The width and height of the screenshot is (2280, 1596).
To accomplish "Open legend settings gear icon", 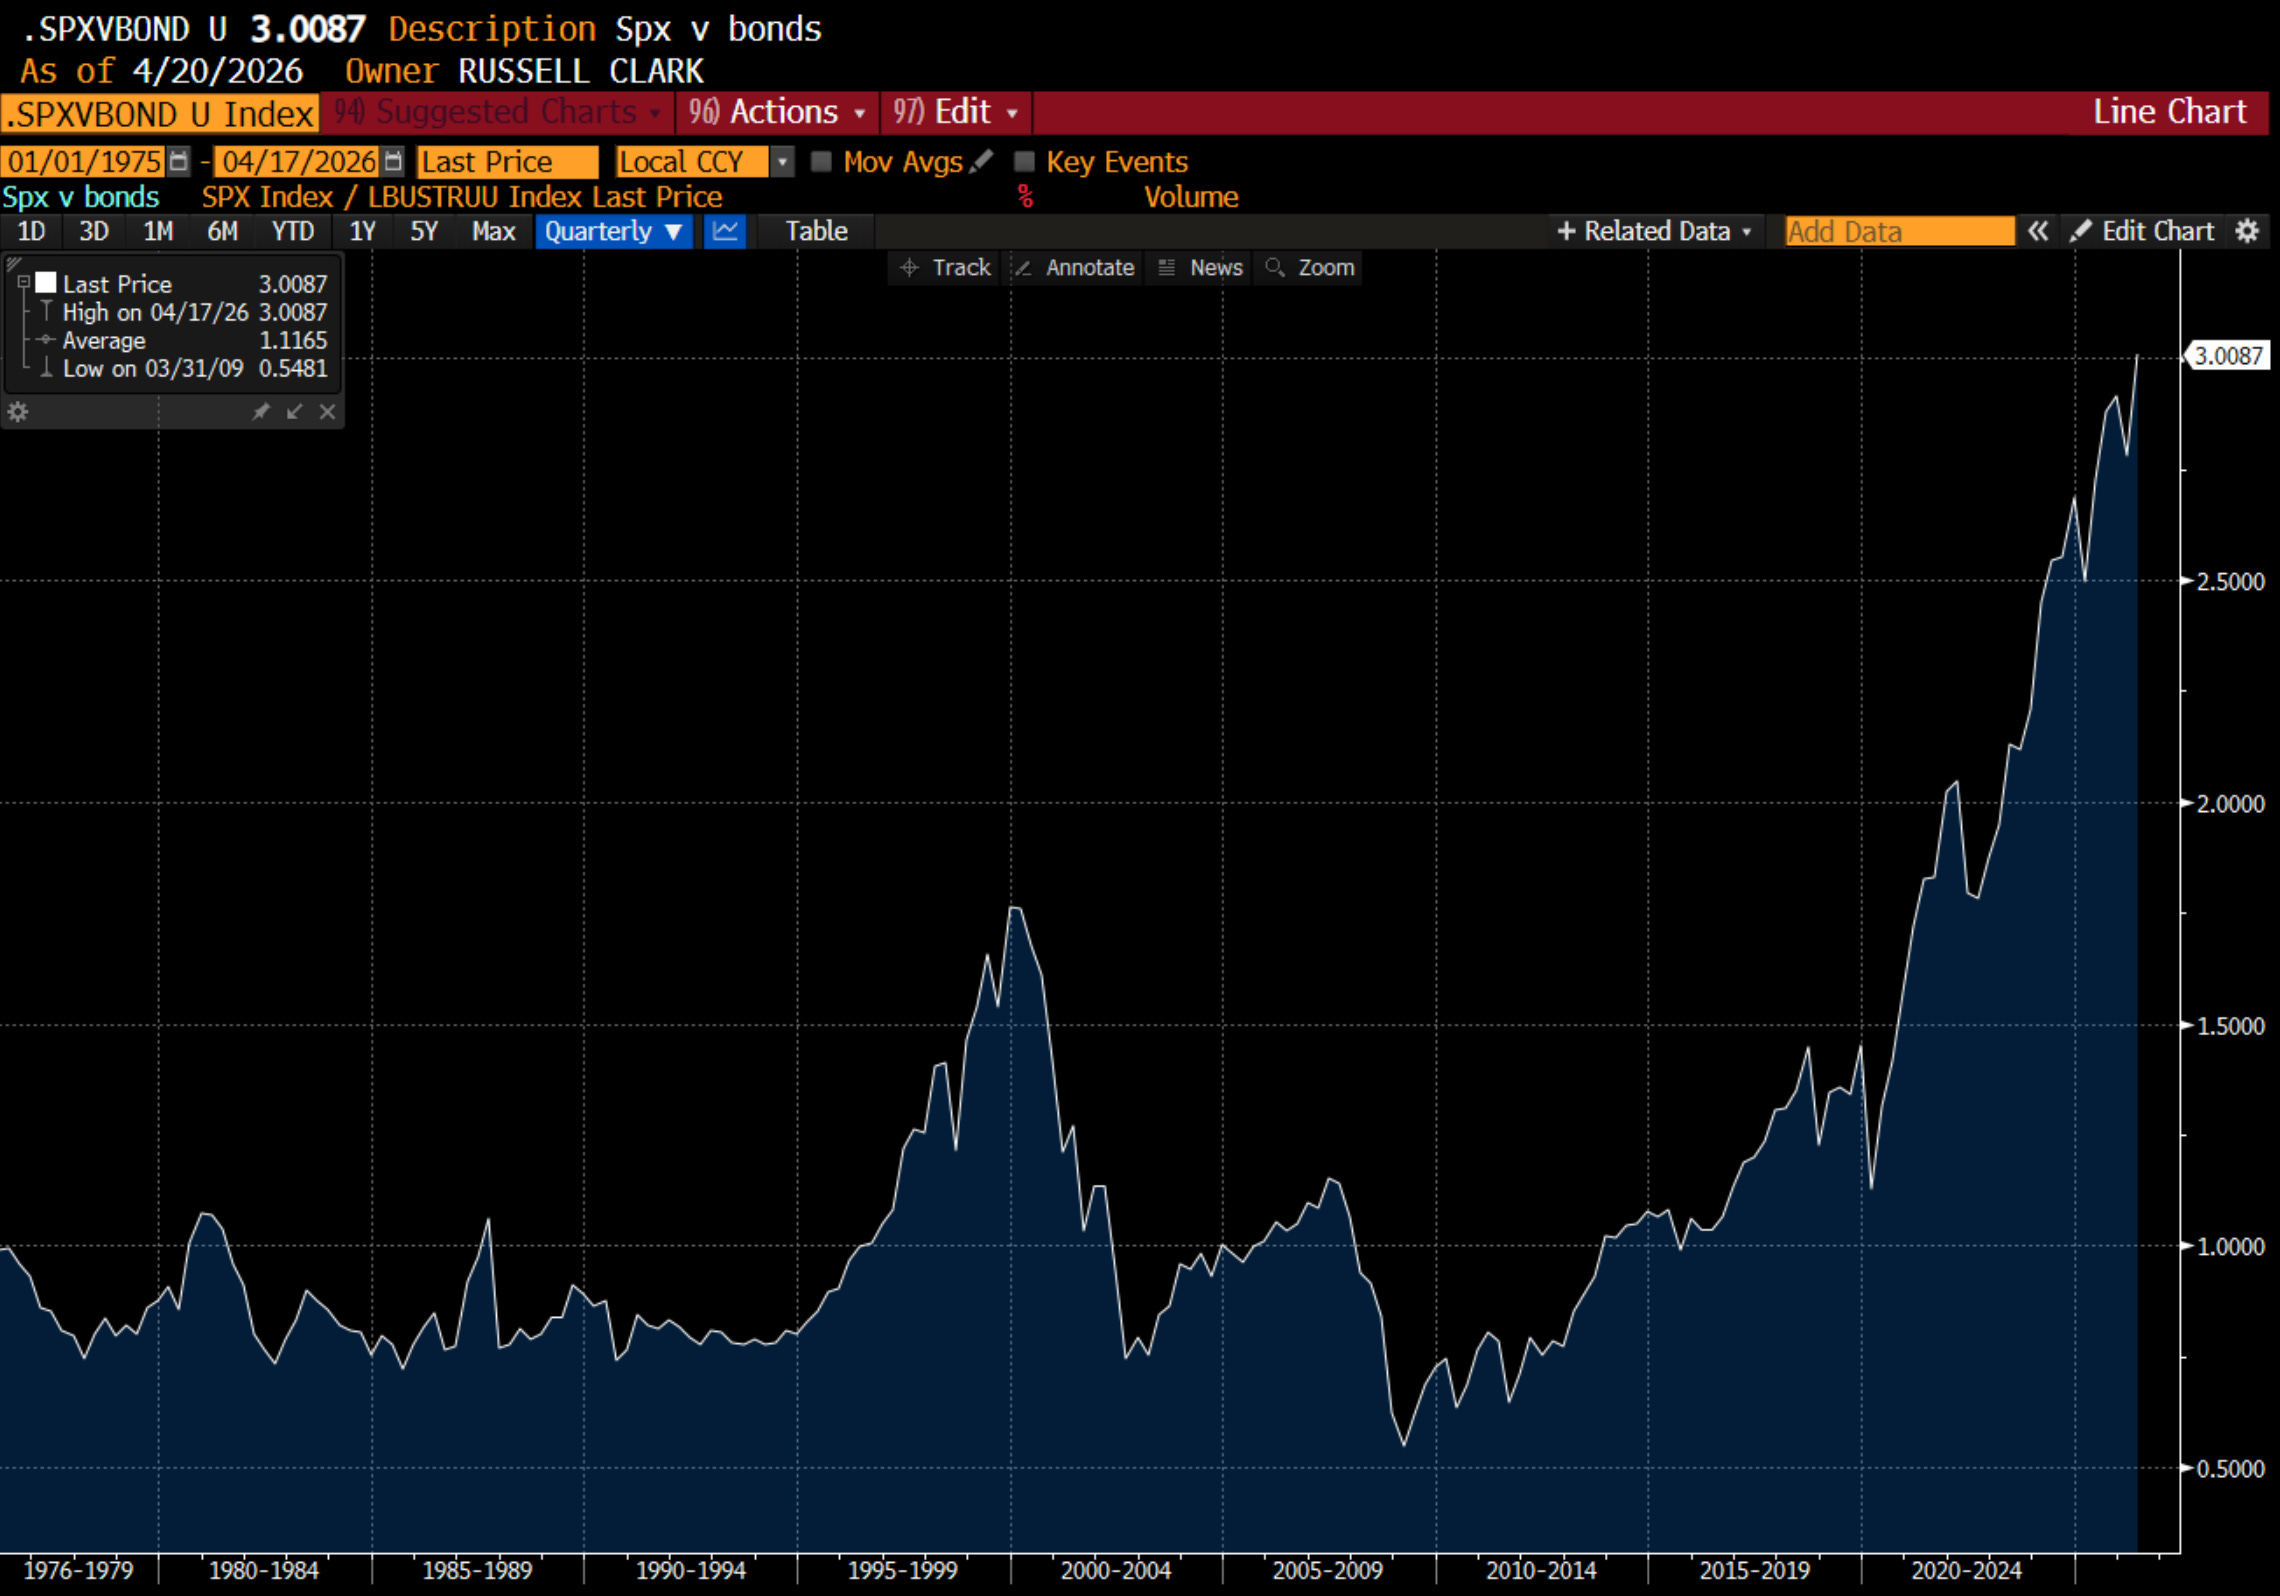I will coord(18,411).
